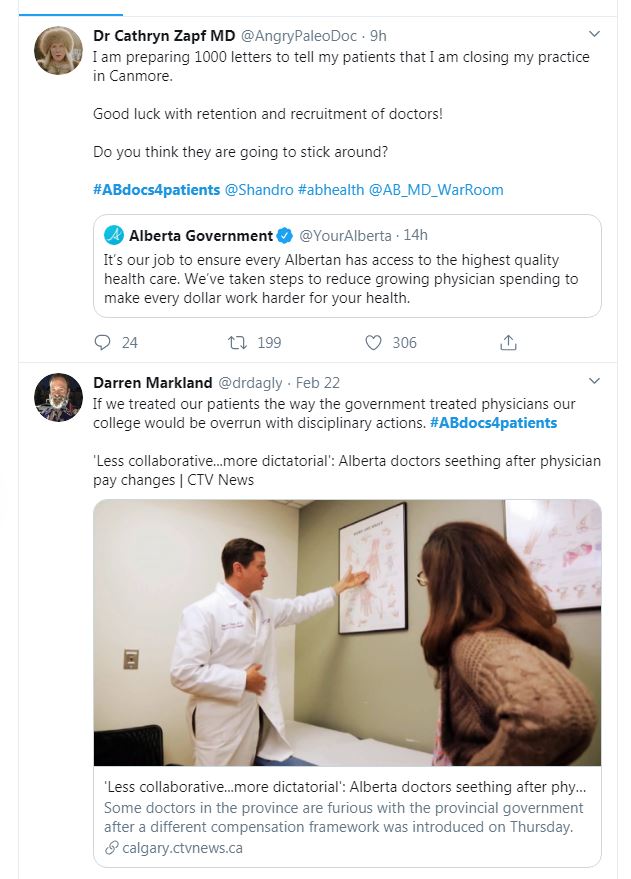Share Dr Cathryn Zapf's tweet
Viewport: 631px width, 879px height.
(508, 343)
